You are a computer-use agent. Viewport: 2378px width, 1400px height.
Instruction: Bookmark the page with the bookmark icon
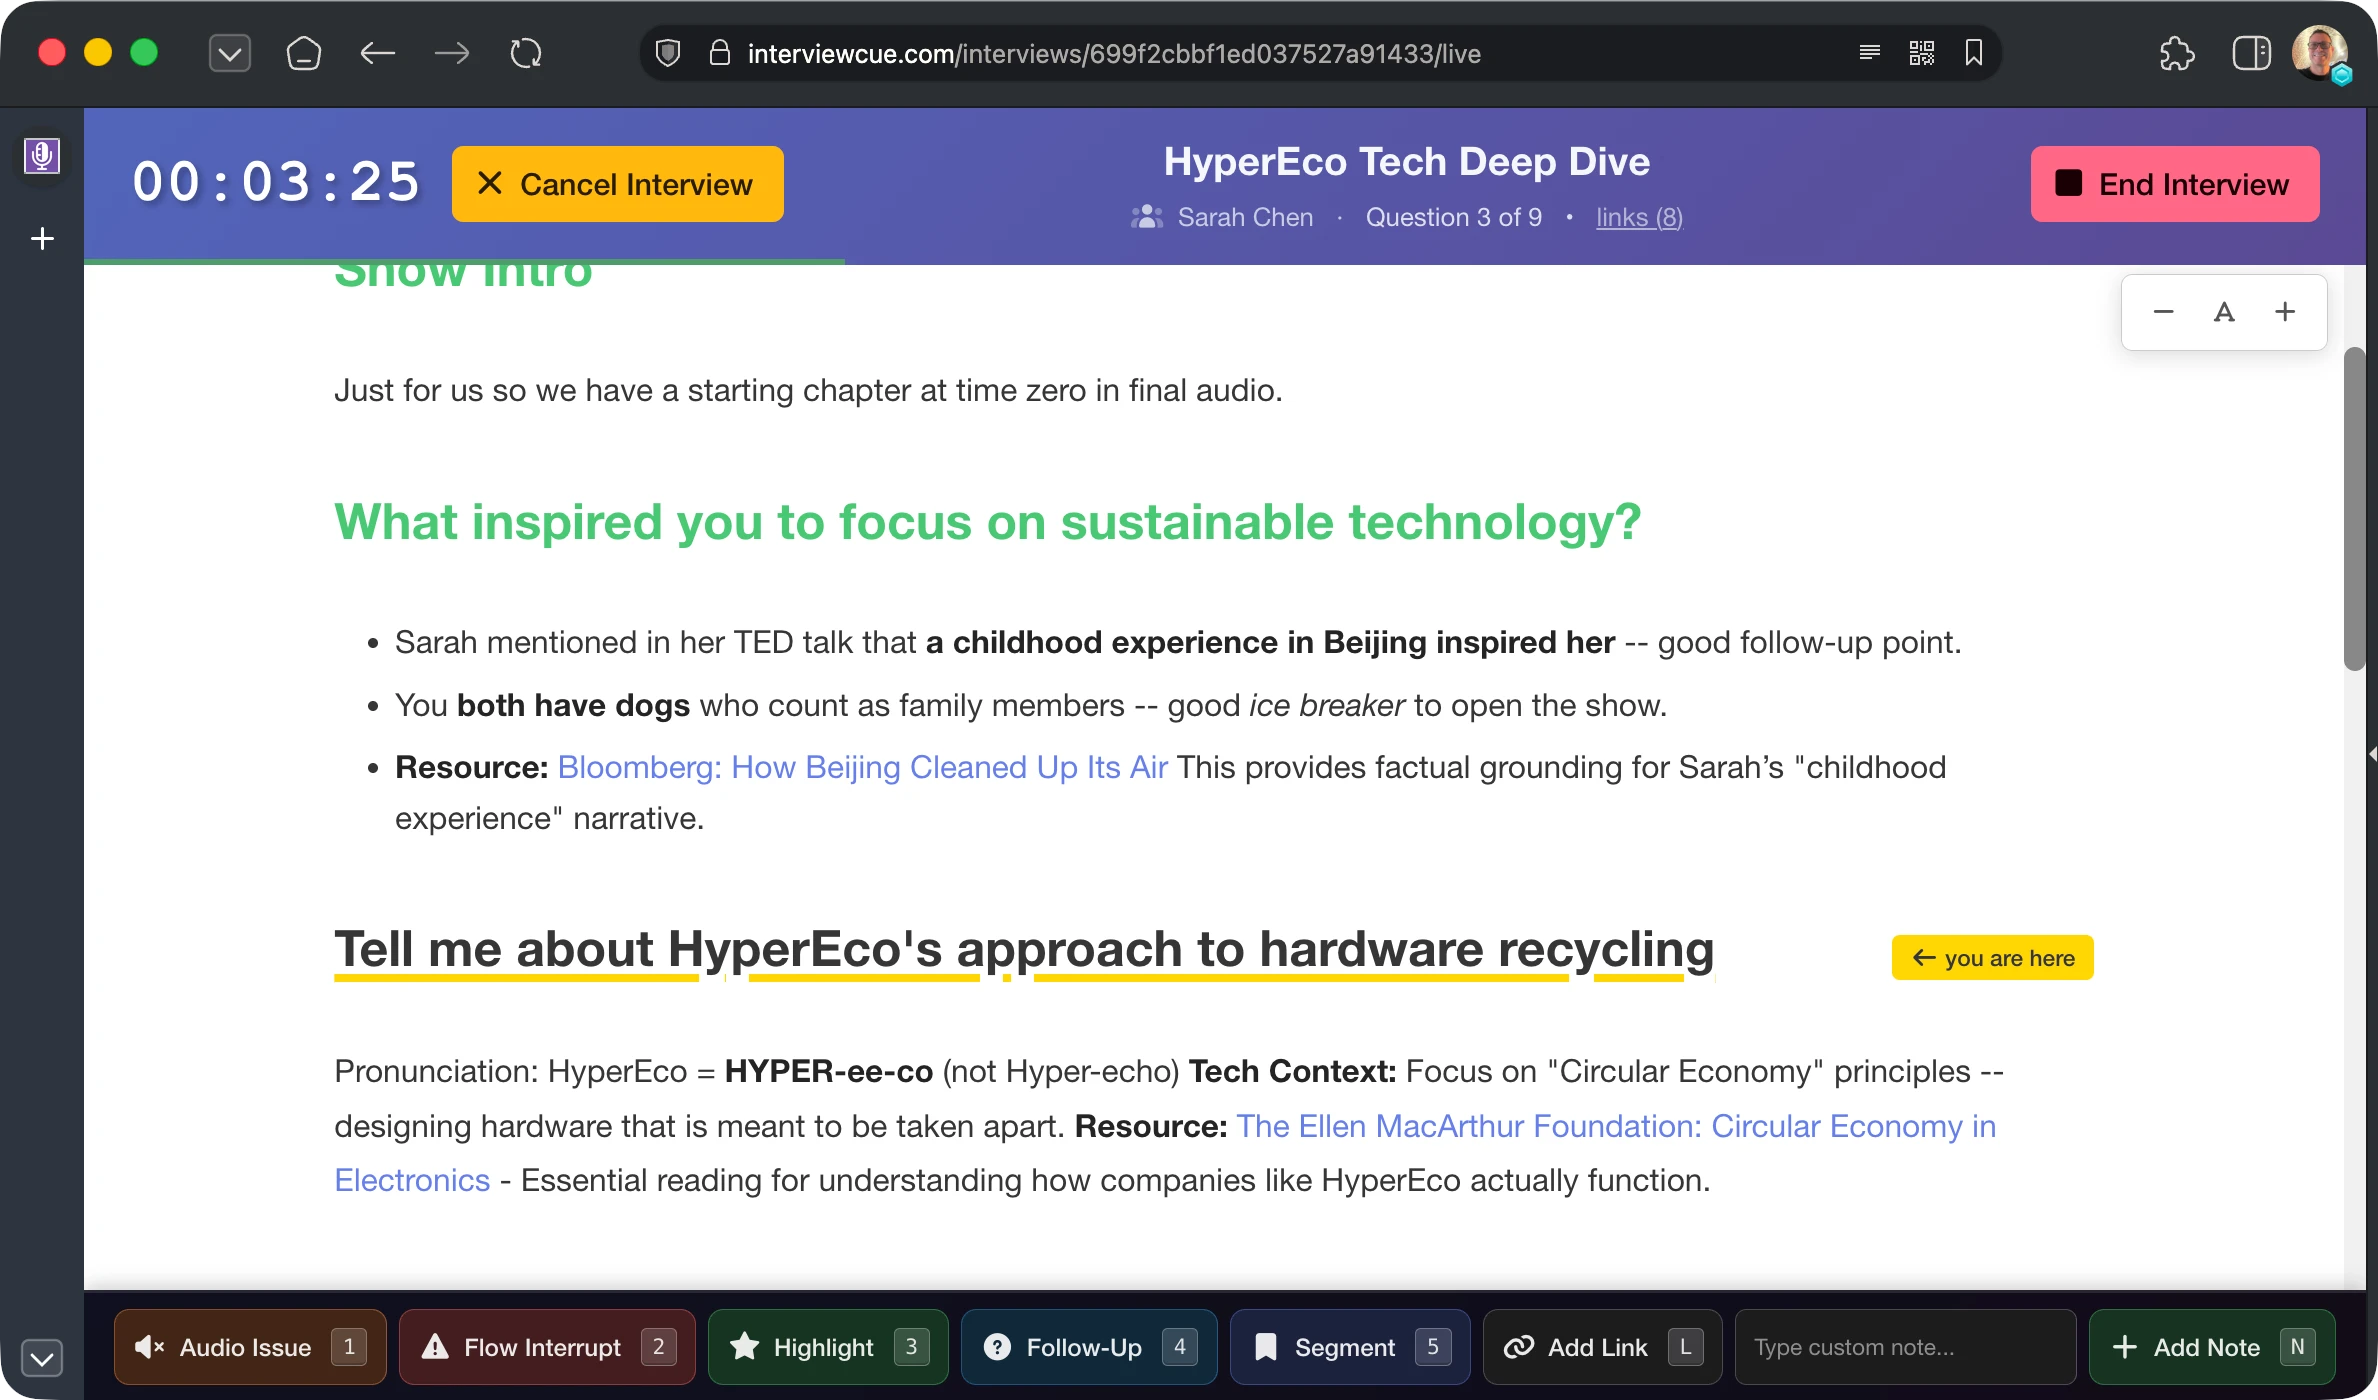point(1973,53)
